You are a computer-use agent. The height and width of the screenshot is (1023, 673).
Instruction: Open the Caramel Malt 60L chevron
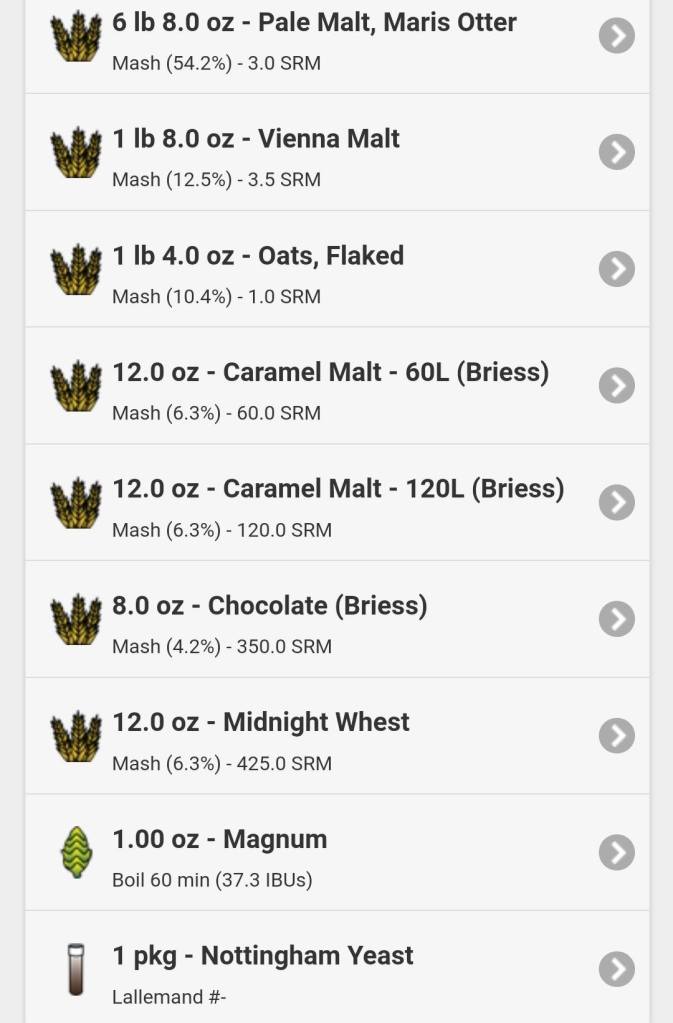(617, 385)
